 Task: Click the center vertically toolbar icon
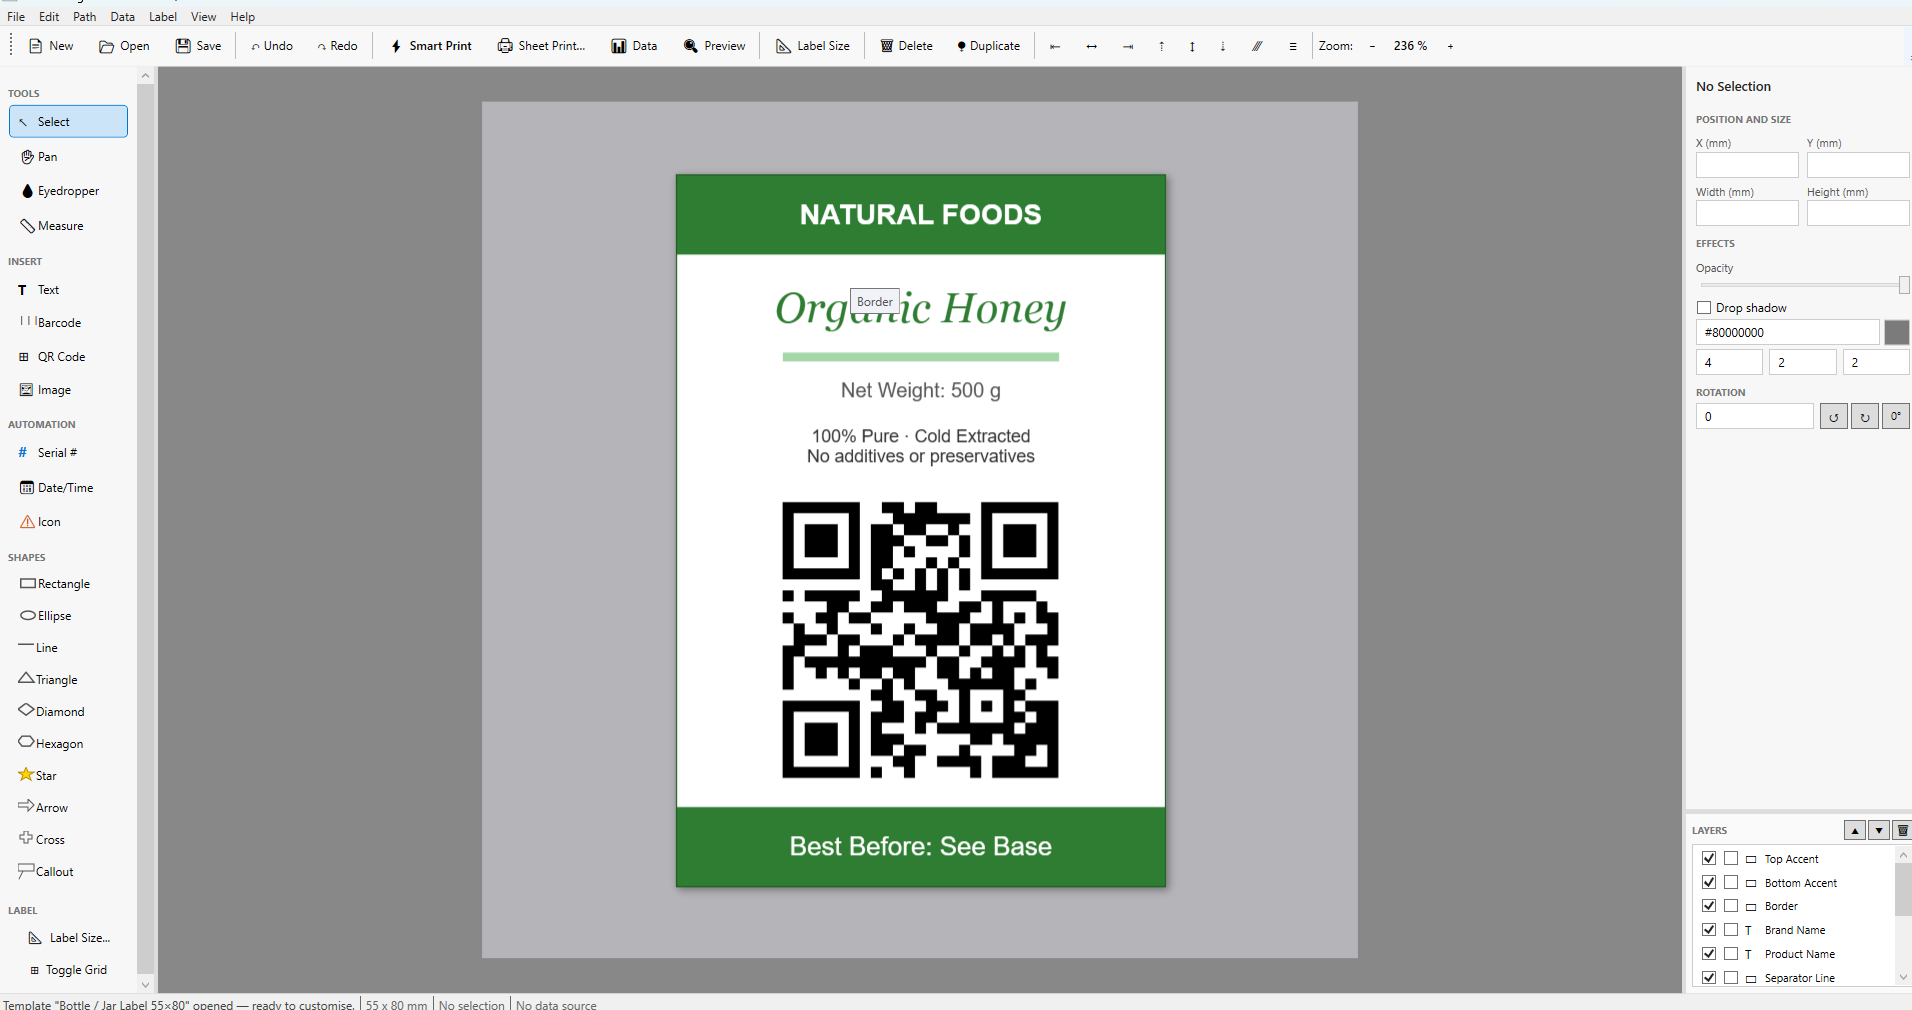pos(1192,46)
